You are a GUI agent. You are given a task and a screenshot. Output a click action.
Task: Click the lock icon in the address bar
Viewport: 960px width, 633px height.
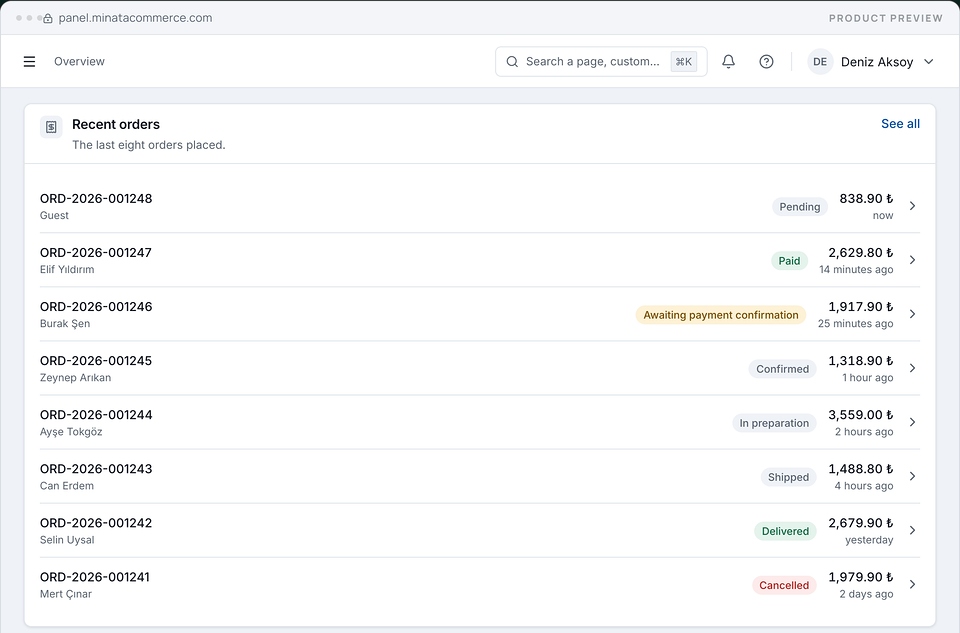[48, 18]
